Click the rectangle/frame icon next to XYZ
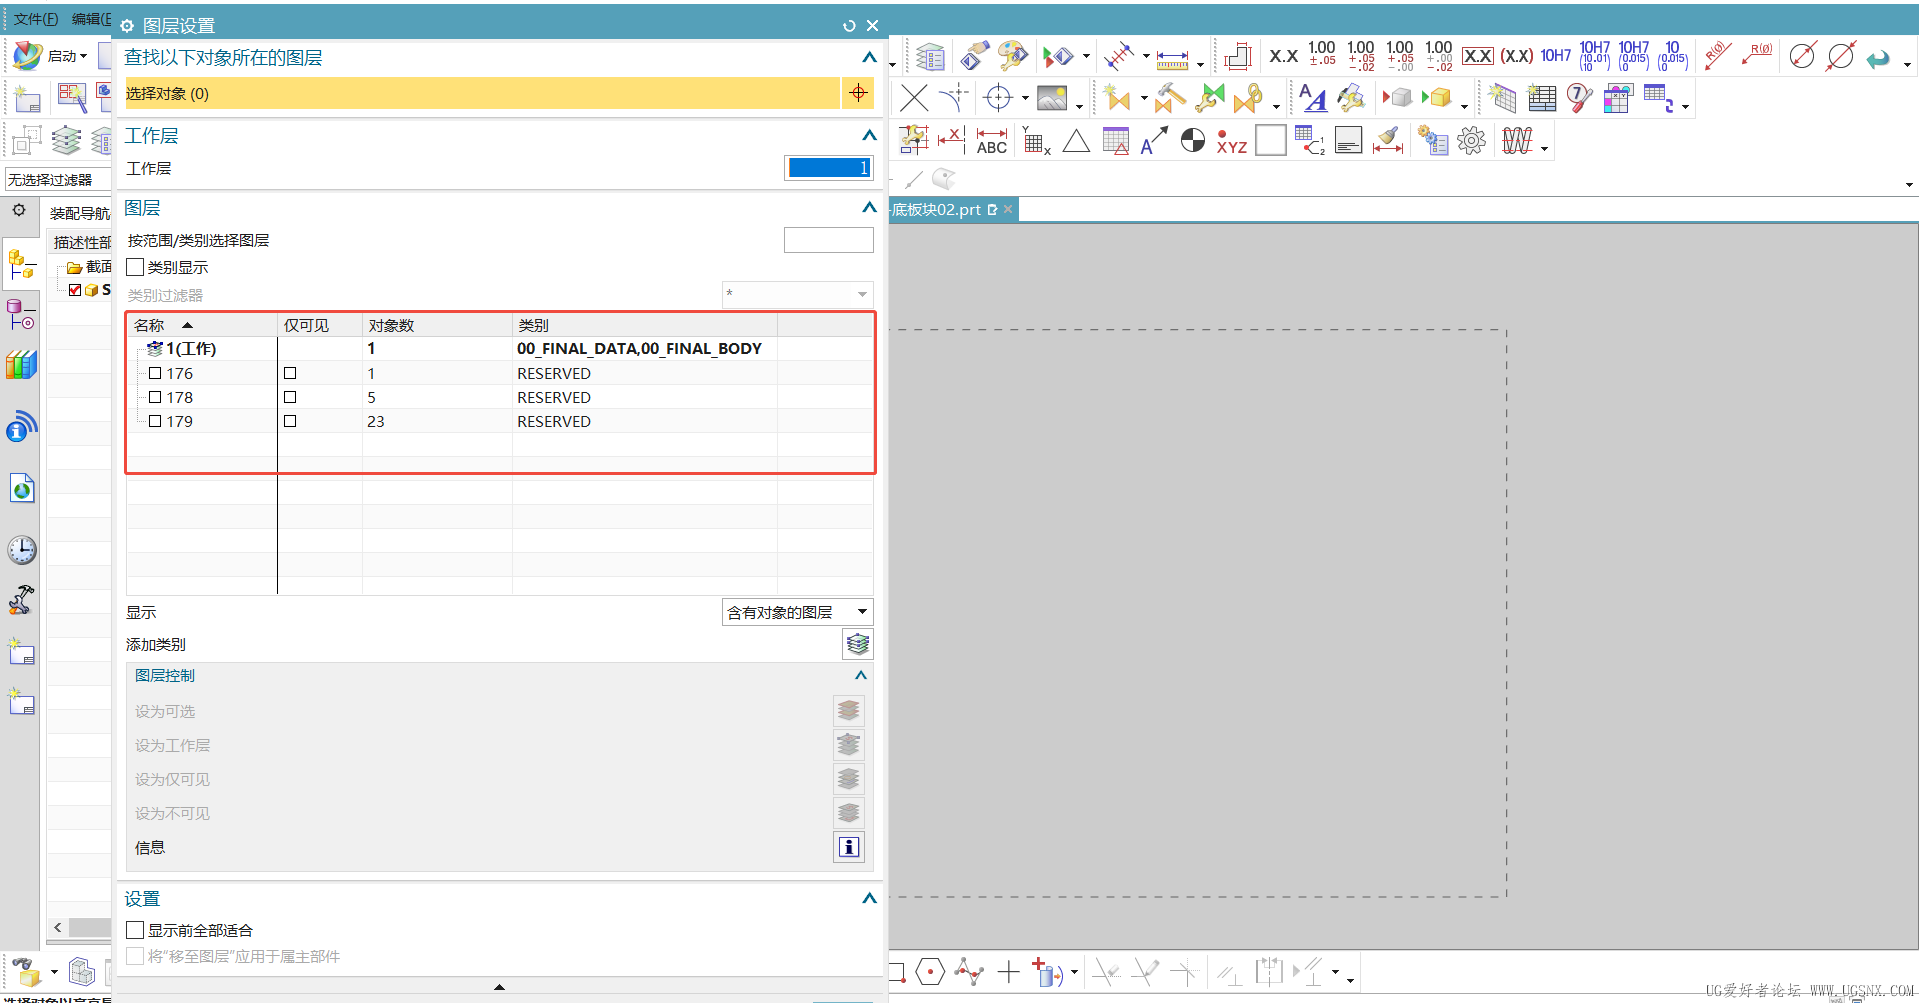The height and width of the screenshot is (1003, 1919). pos(1270,140)
